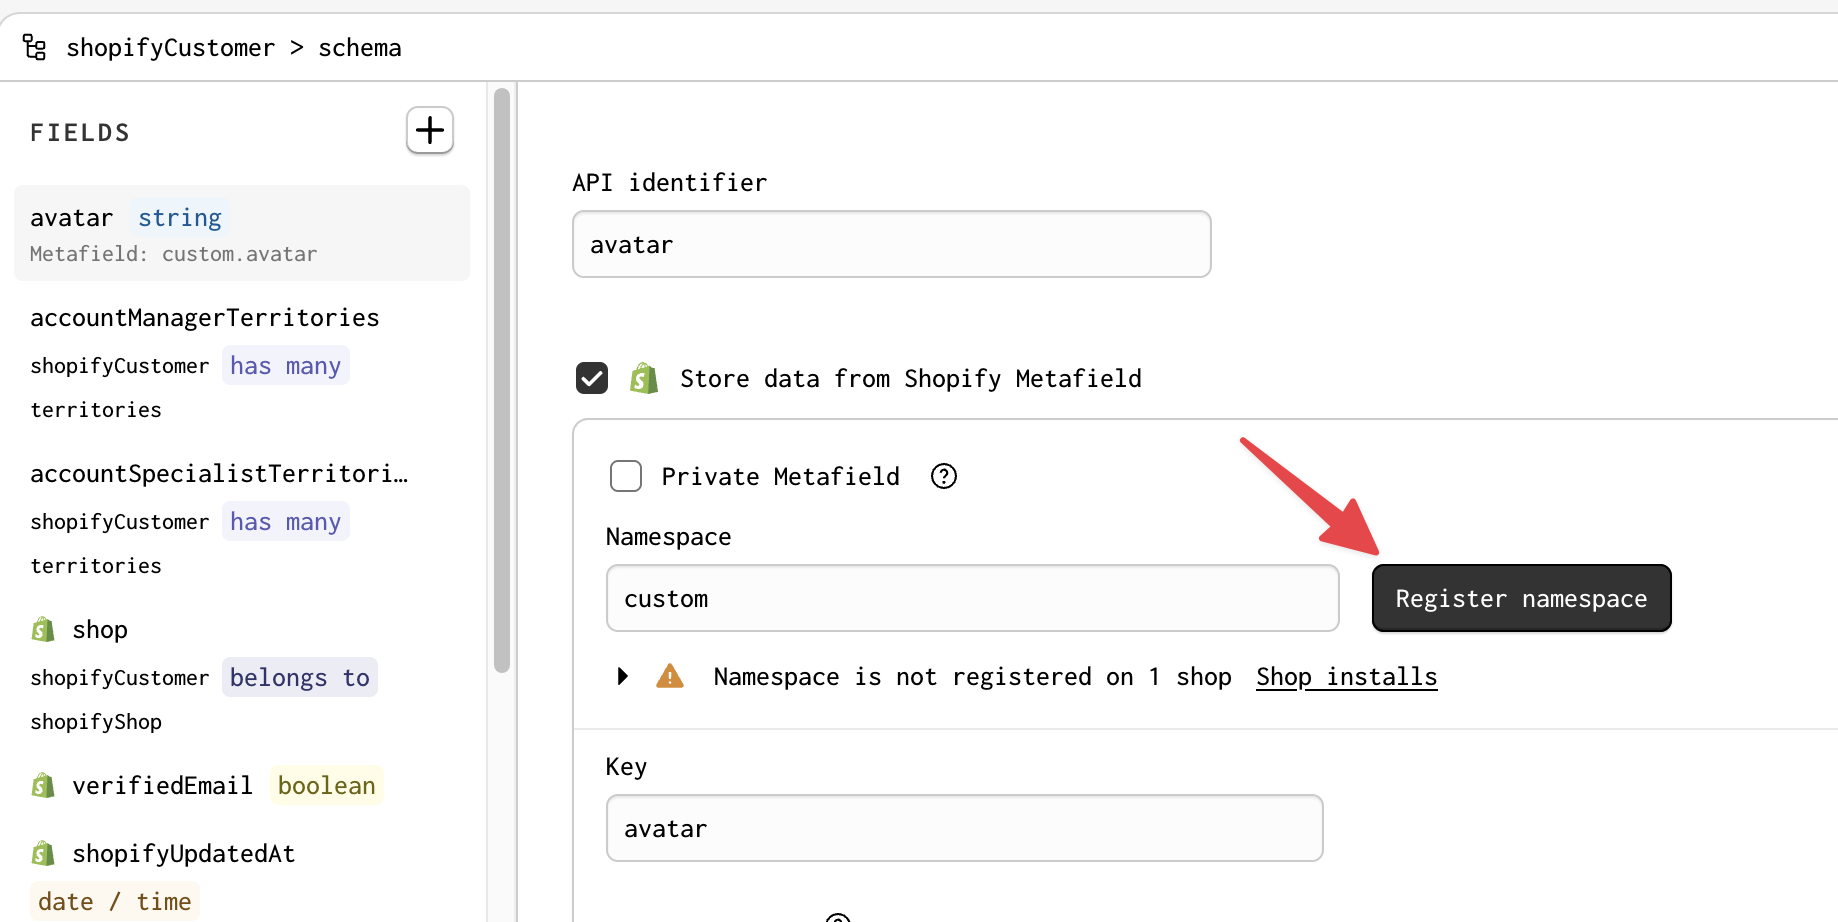
Task: Click the orange namespace warning triangle icon
Action: (x=670, y=677)
